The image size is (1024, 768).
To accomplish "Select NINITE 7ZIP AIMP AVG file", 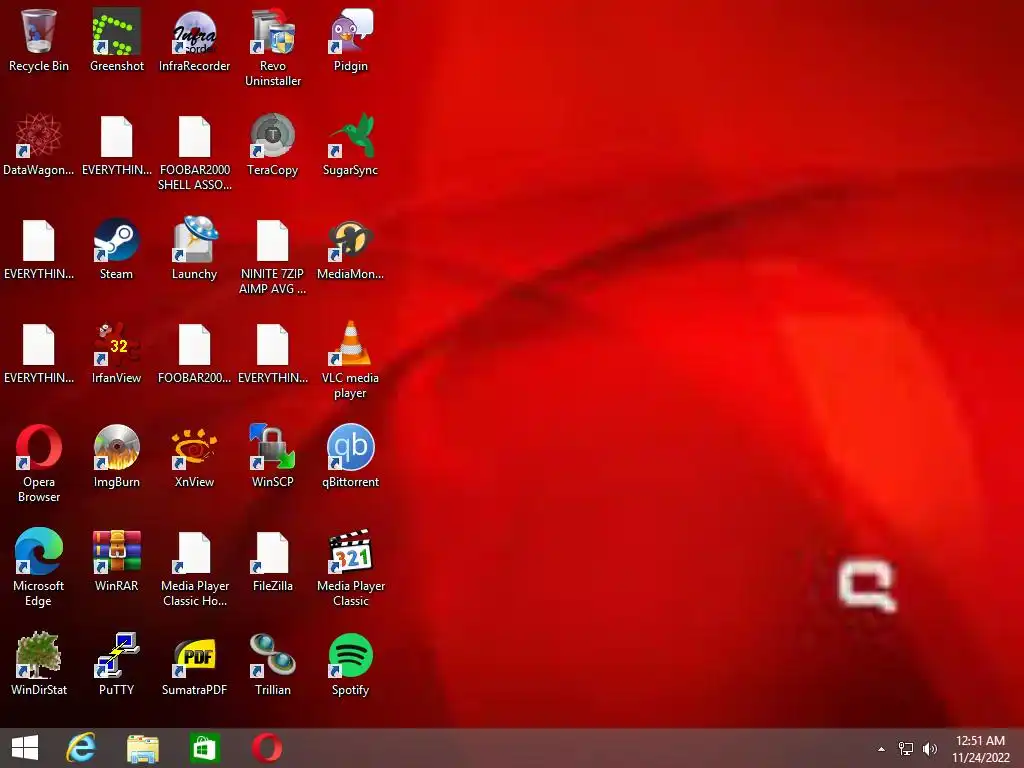I will tap(272, 240).
